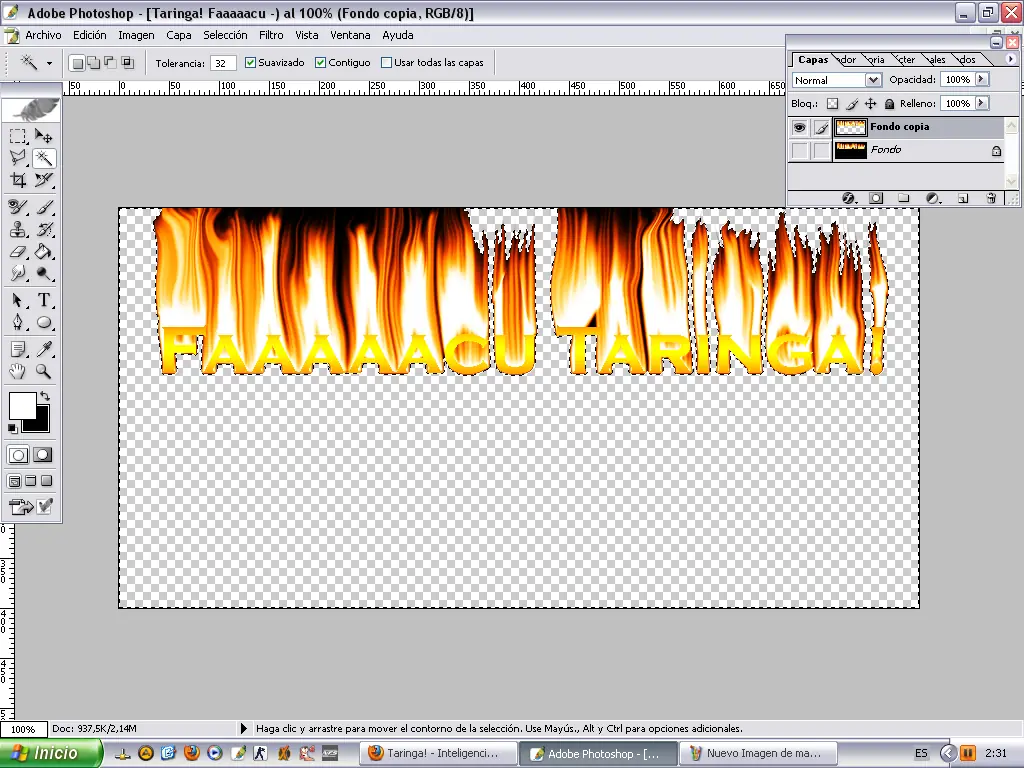The image size is (1024, 768).
Task: Open the Normal blend mode dropdown
Action: [873, 80]
